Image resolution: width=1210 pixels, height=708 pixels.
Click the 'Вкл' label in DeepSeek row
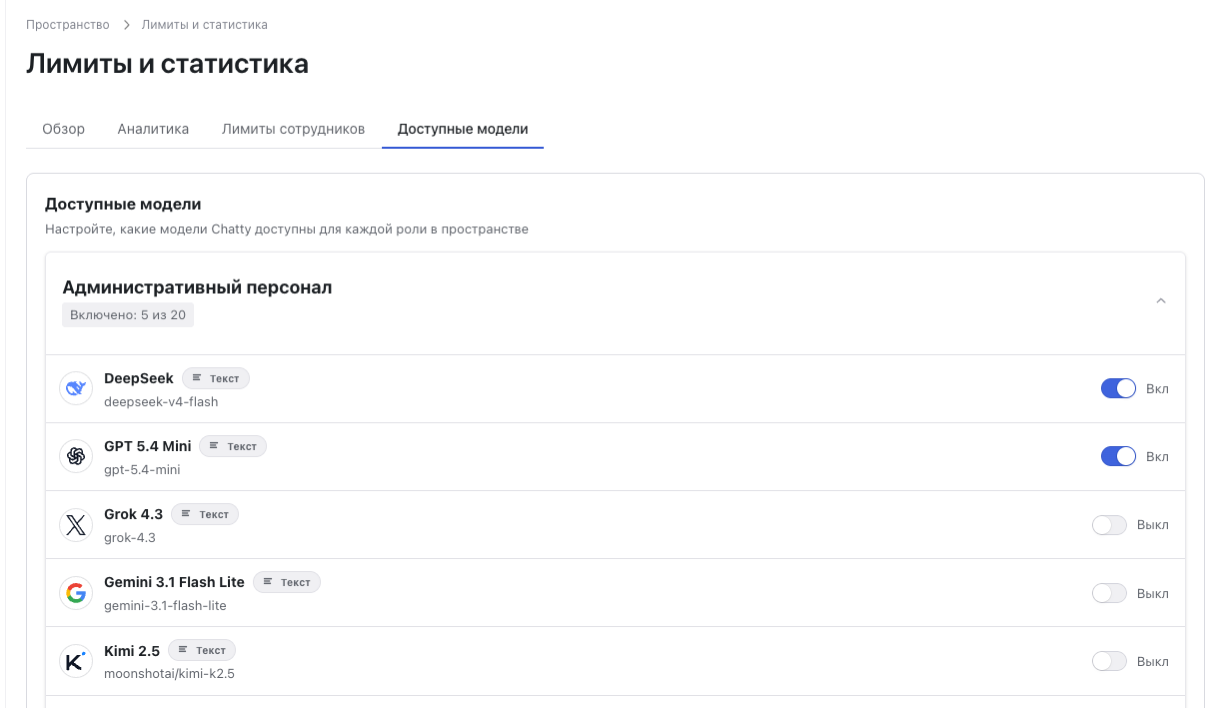pos(1157,389)
